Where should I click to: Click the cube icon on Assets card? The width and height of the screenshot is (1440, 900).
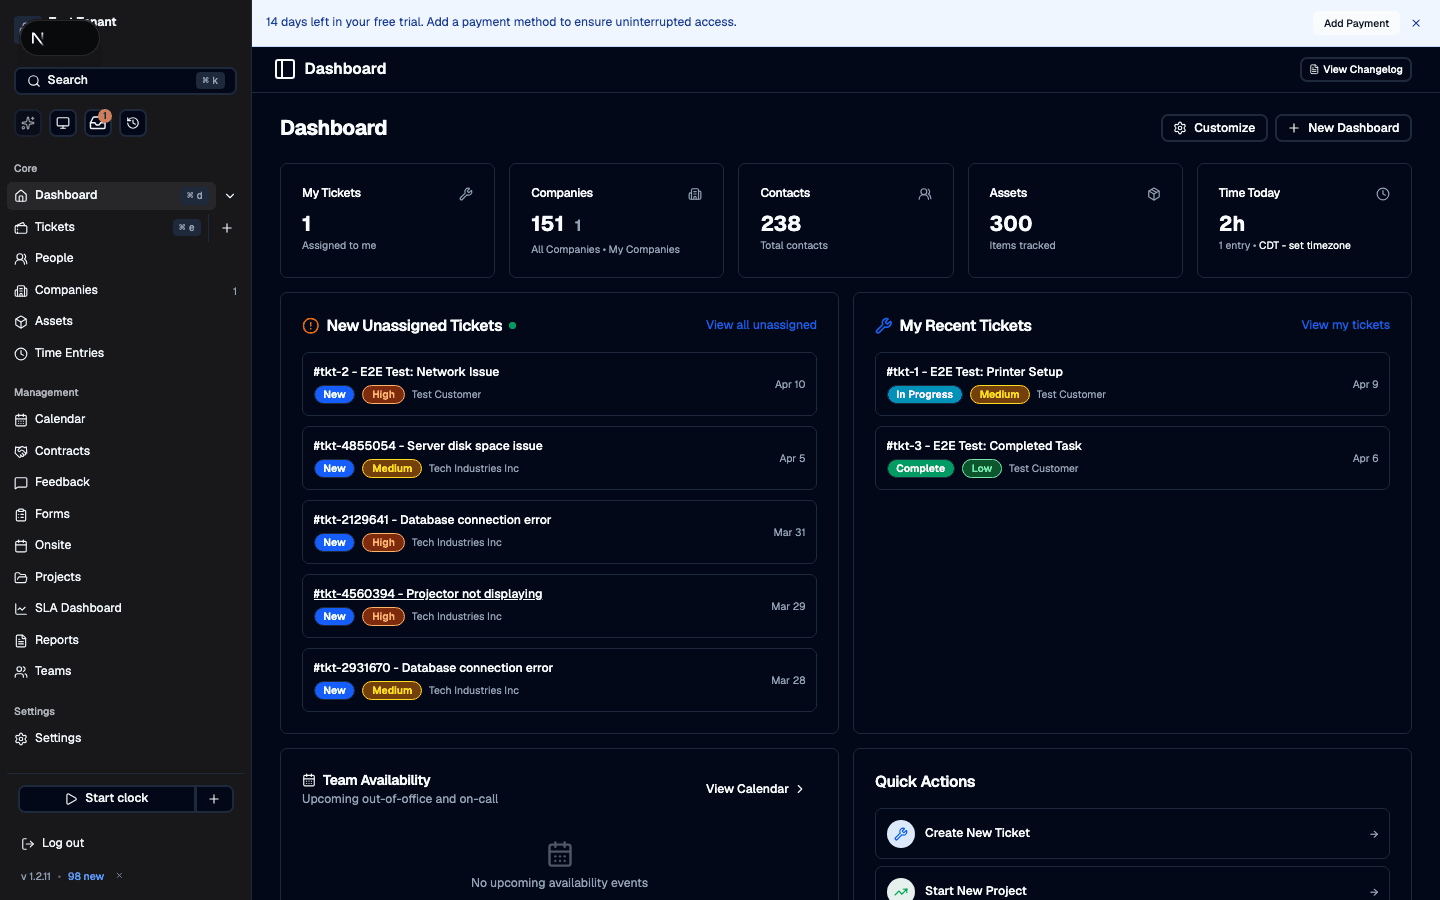point(1154,194)
